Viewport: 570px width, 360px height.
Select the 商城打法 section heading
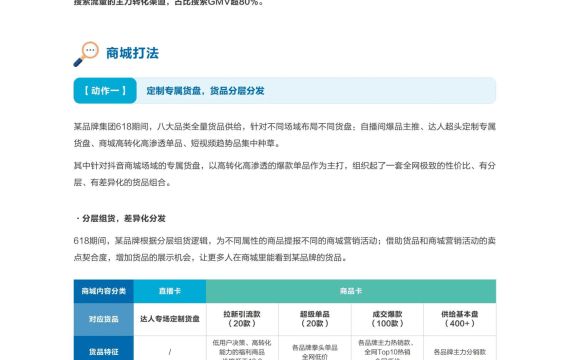pyautogui.click(x=132, y=53)
